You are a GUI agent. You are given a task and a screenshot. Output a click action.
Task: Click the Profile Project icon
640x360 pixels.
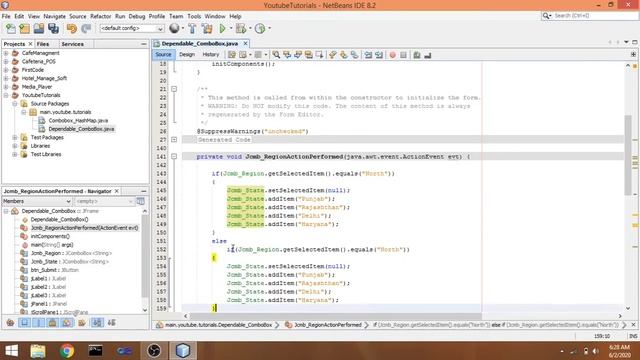[260, 28]
